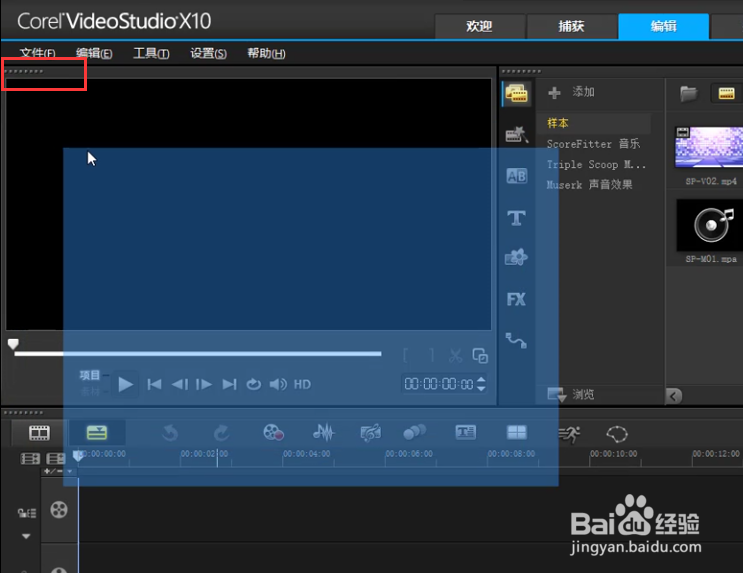Step to next frame

(x=204, y=384)
